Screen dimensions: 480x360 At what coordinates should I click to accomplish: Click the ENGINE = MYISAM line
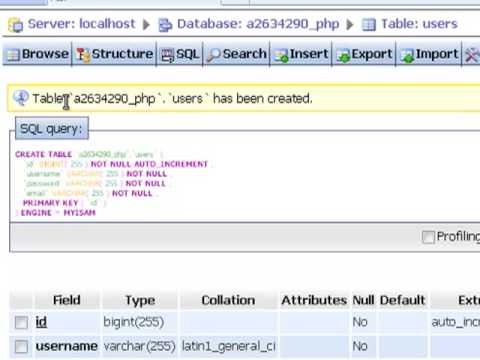(x=57, y=213)
